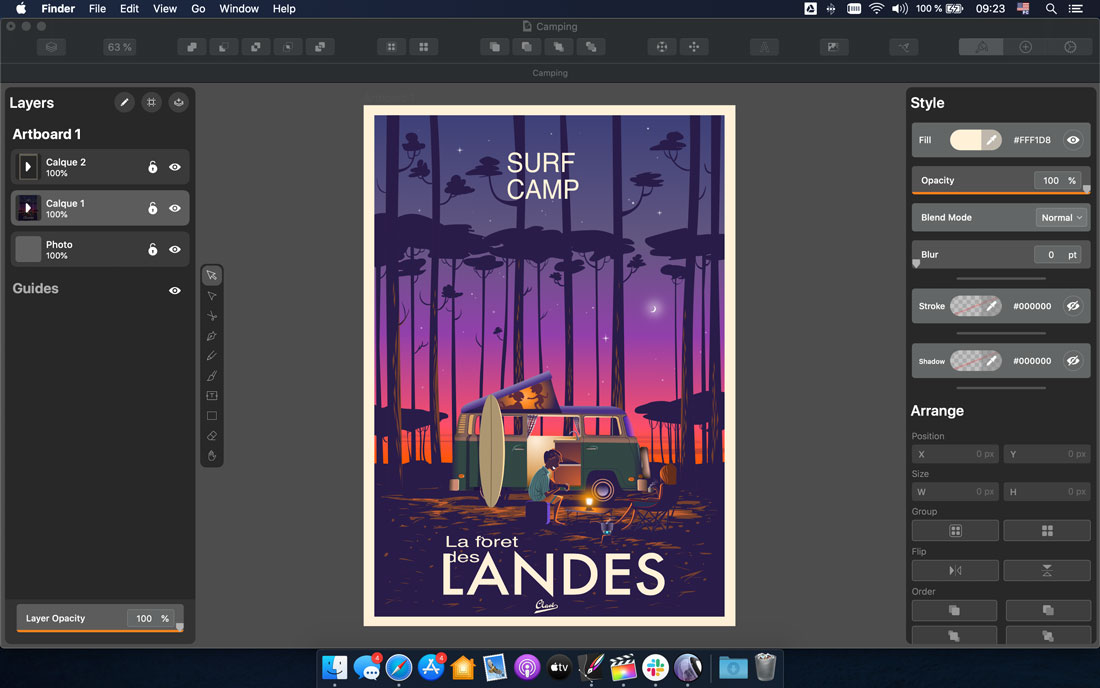
Task: Toggle Stroke visibility in the Style panel
Action: click(x=1073, y=305)
